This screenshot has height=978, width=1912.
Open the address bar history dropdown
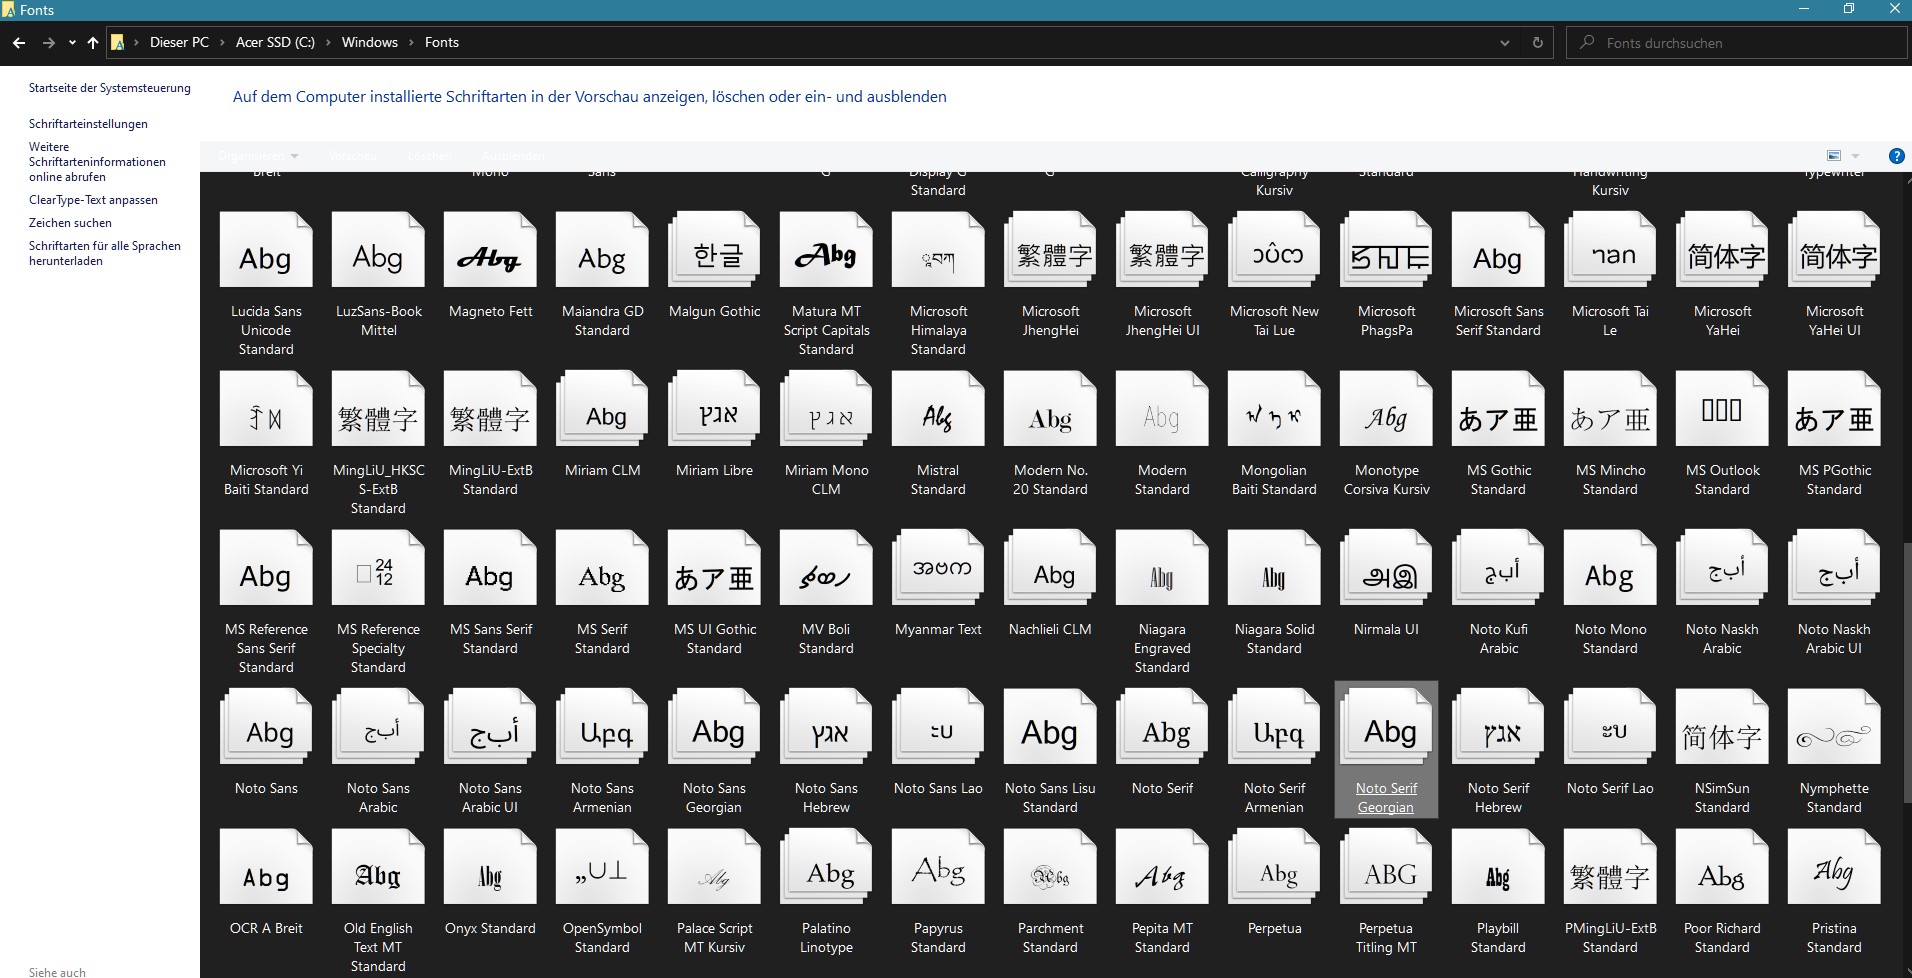coord(1504,43)
